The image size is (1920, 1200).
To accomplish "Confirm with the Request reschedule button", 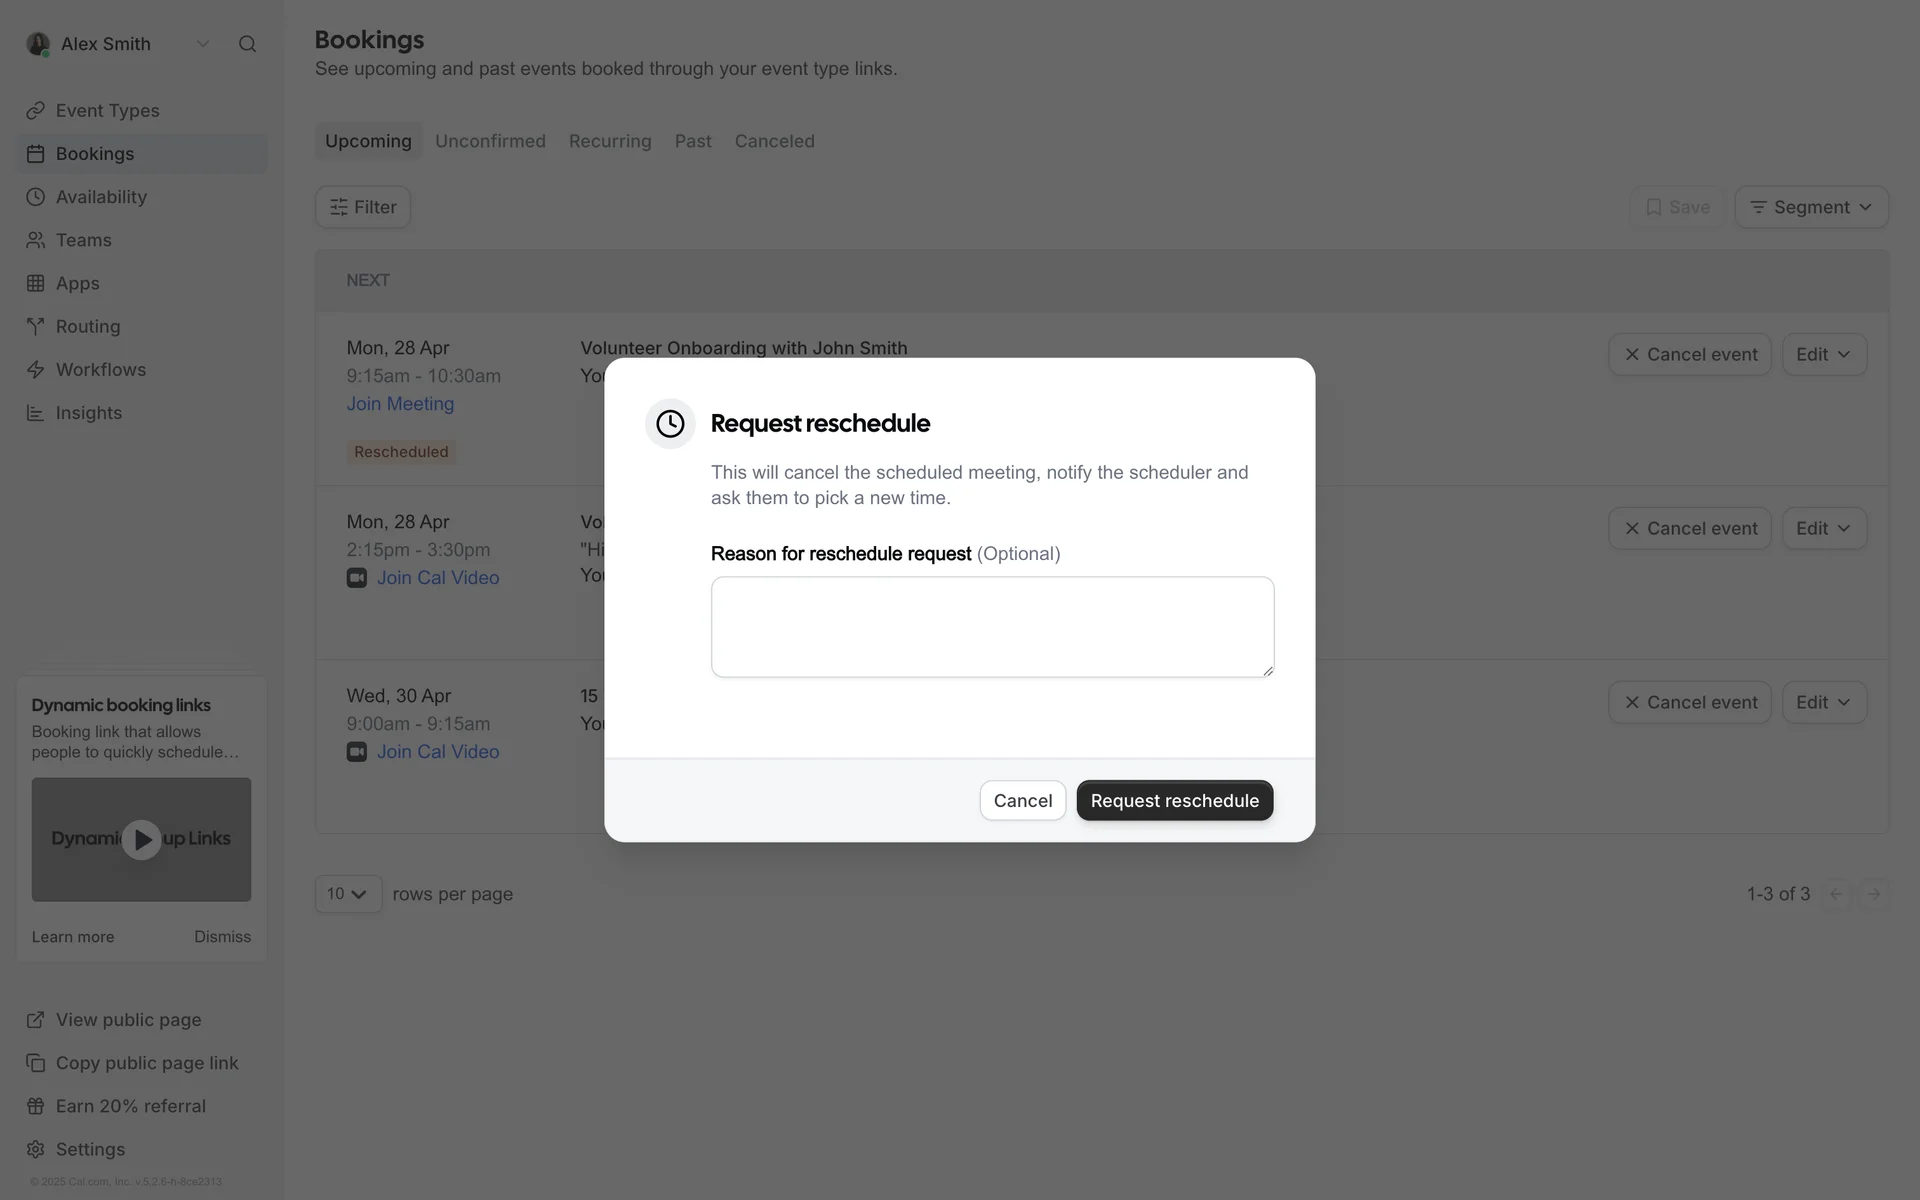I will click(1174, 801).
